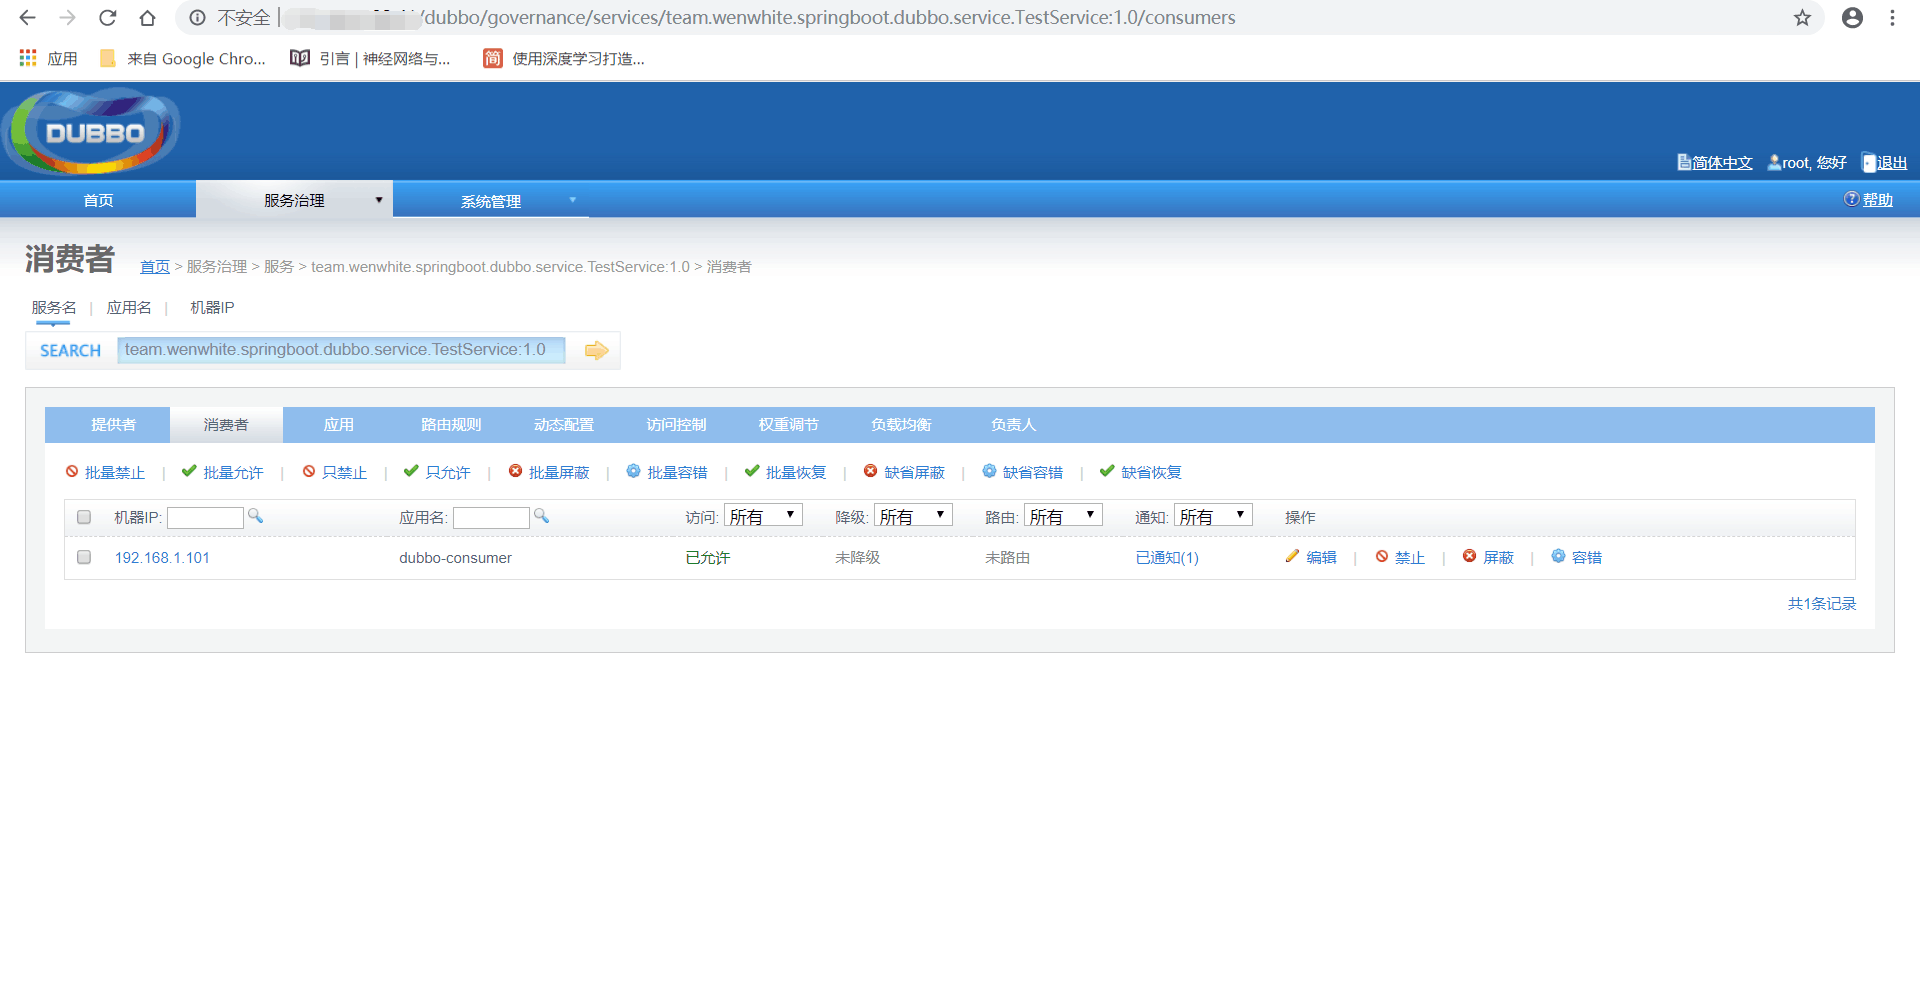The height and width of the screenshot is (983, 1920).
Task: Click the browser back arrow
Action: 27,18
